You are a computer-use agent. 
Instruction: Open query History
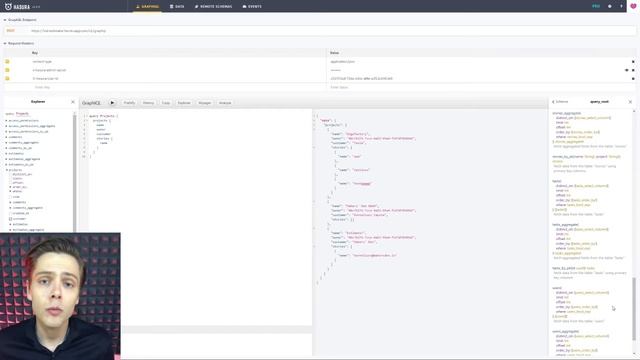[x=149, y=103]
